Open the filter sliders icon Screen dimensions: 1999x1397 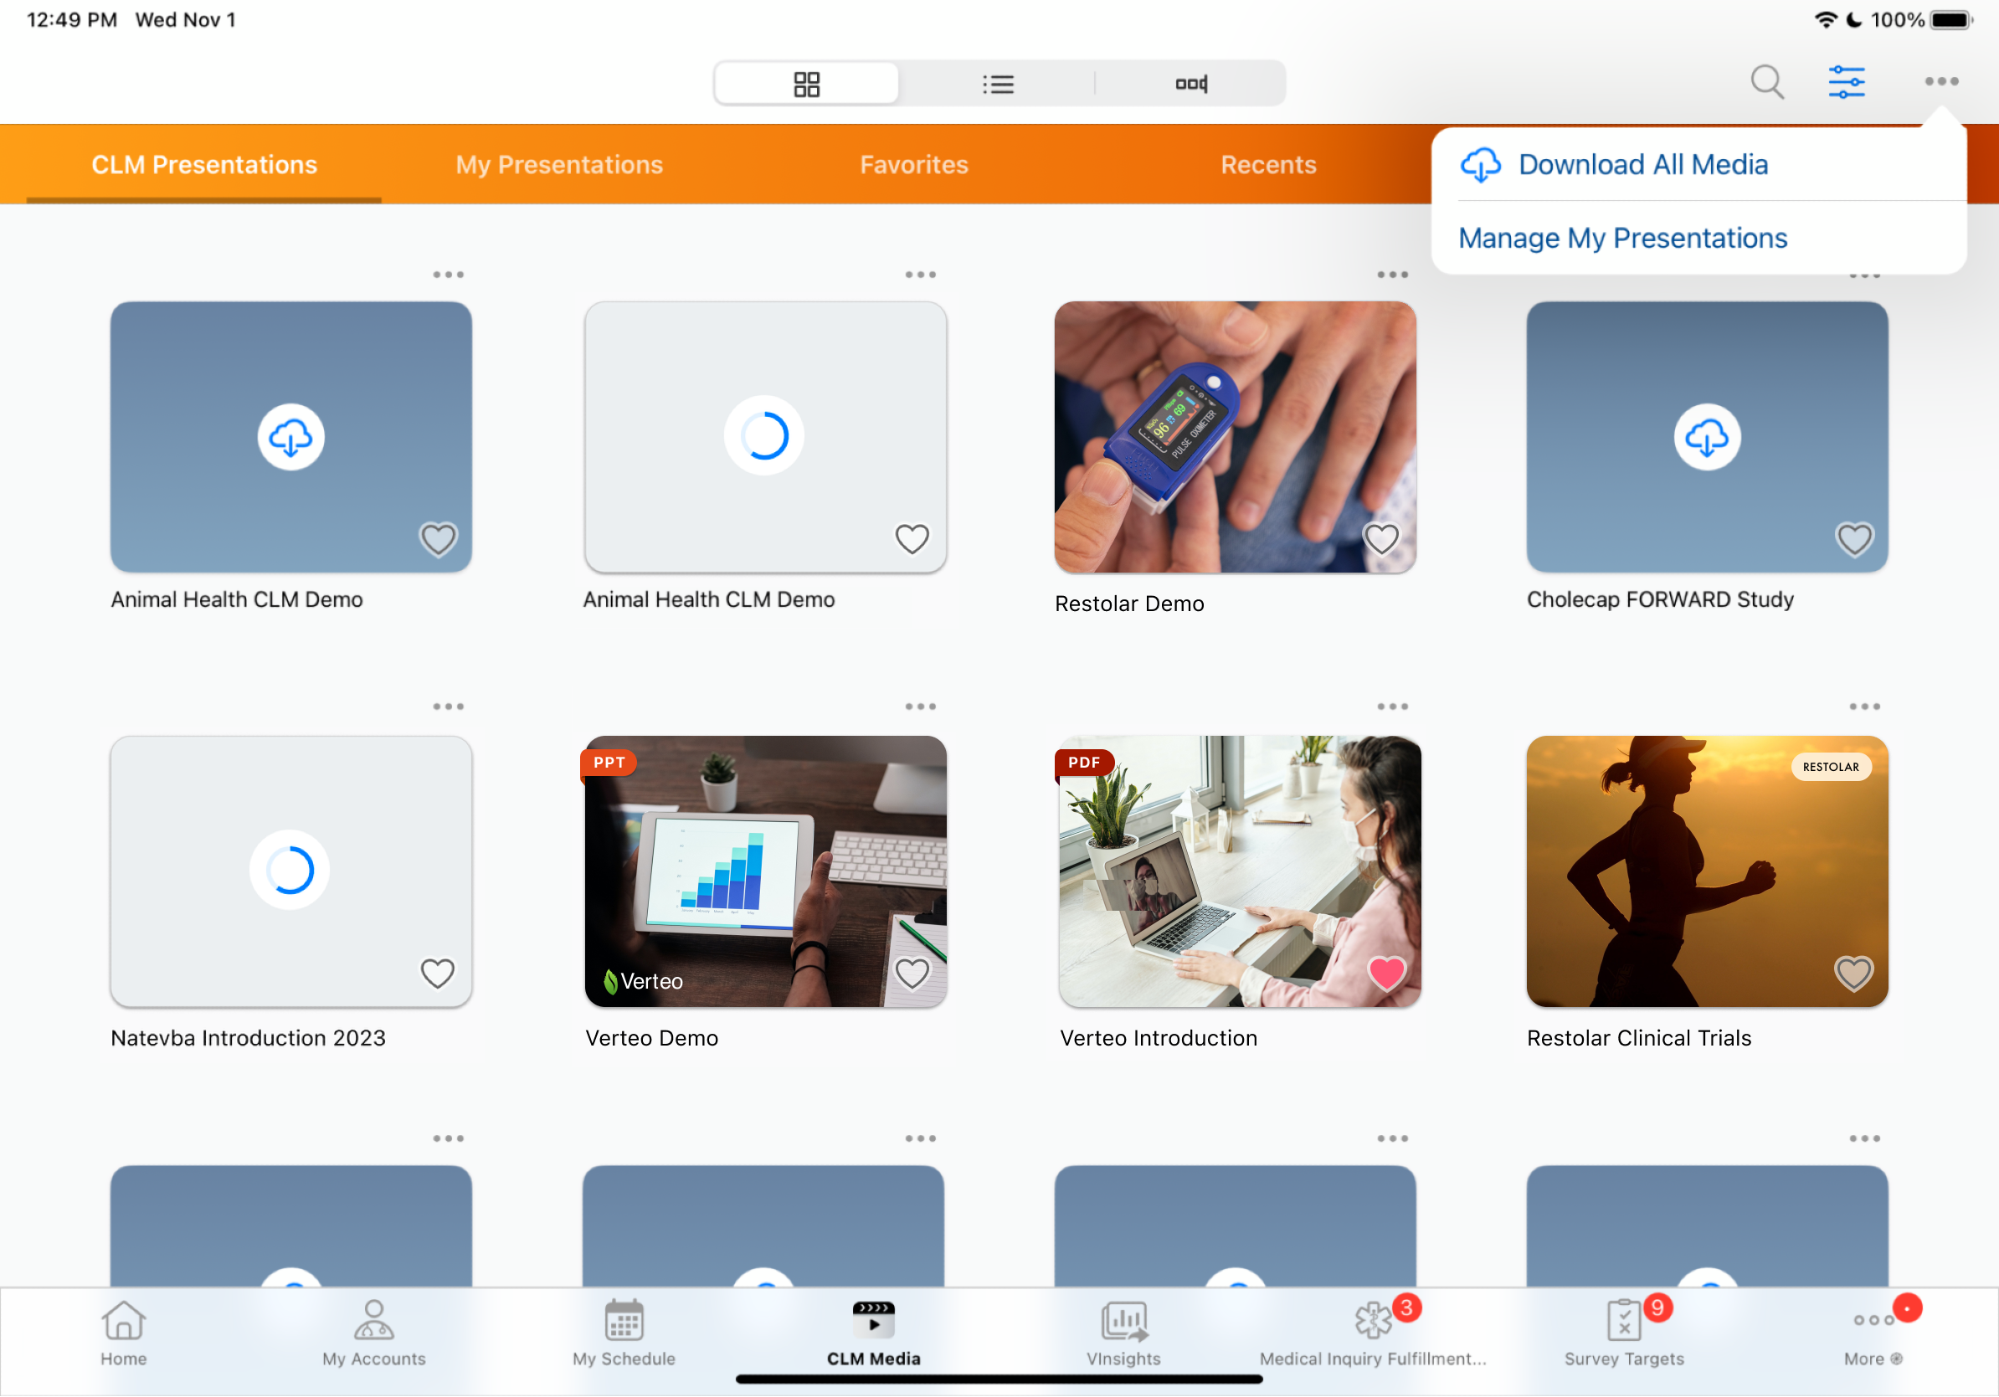click(x=1846, y=82)
